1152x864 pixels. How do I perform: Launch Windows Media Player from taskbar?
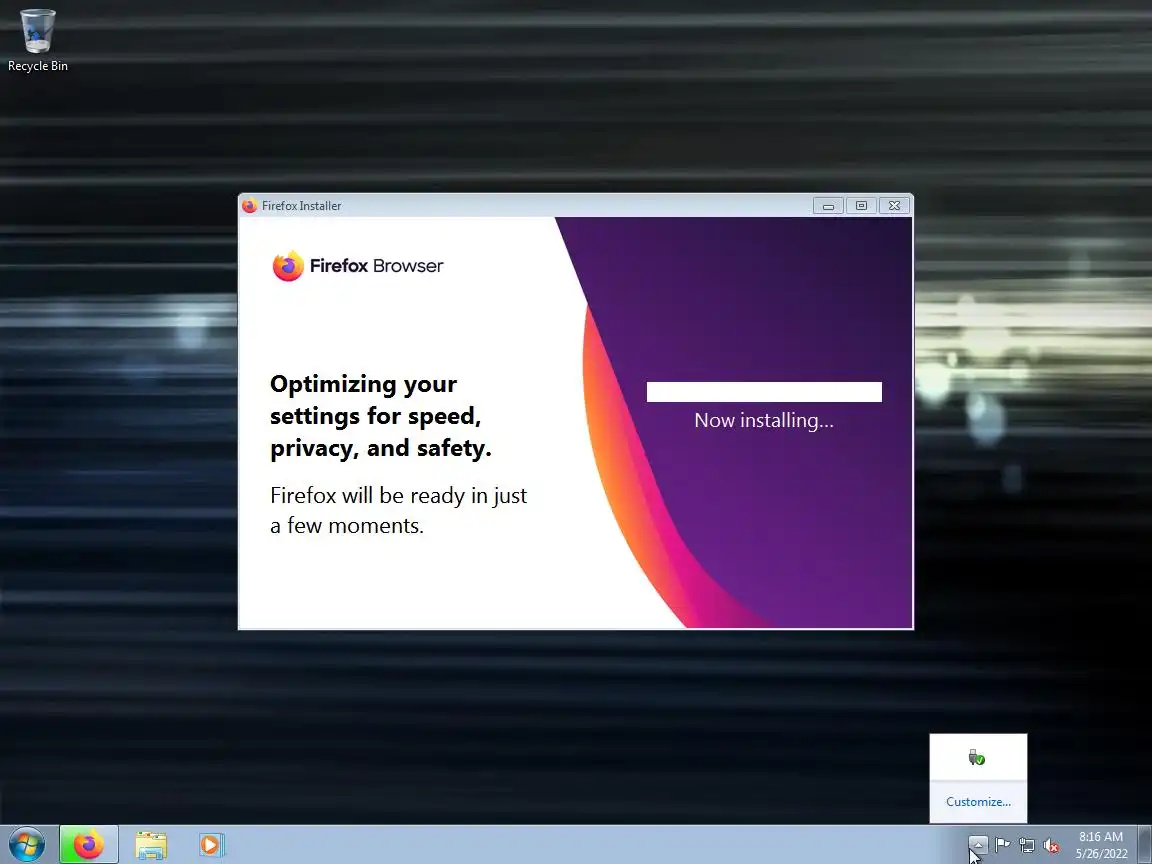click(212, 845)
